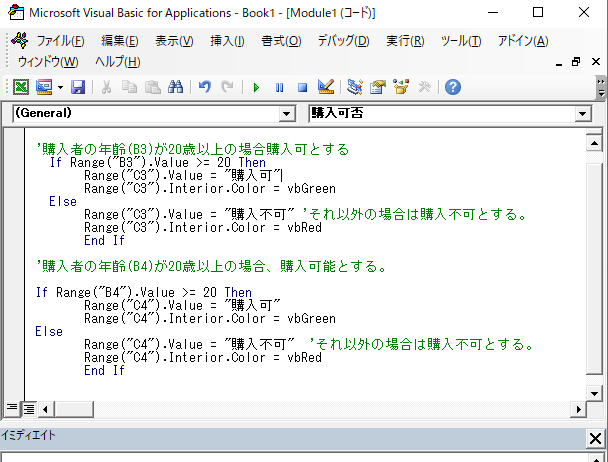608x462 pixels.
Task: Open the 挿入(I) menu
Action: tap(227, 41)
